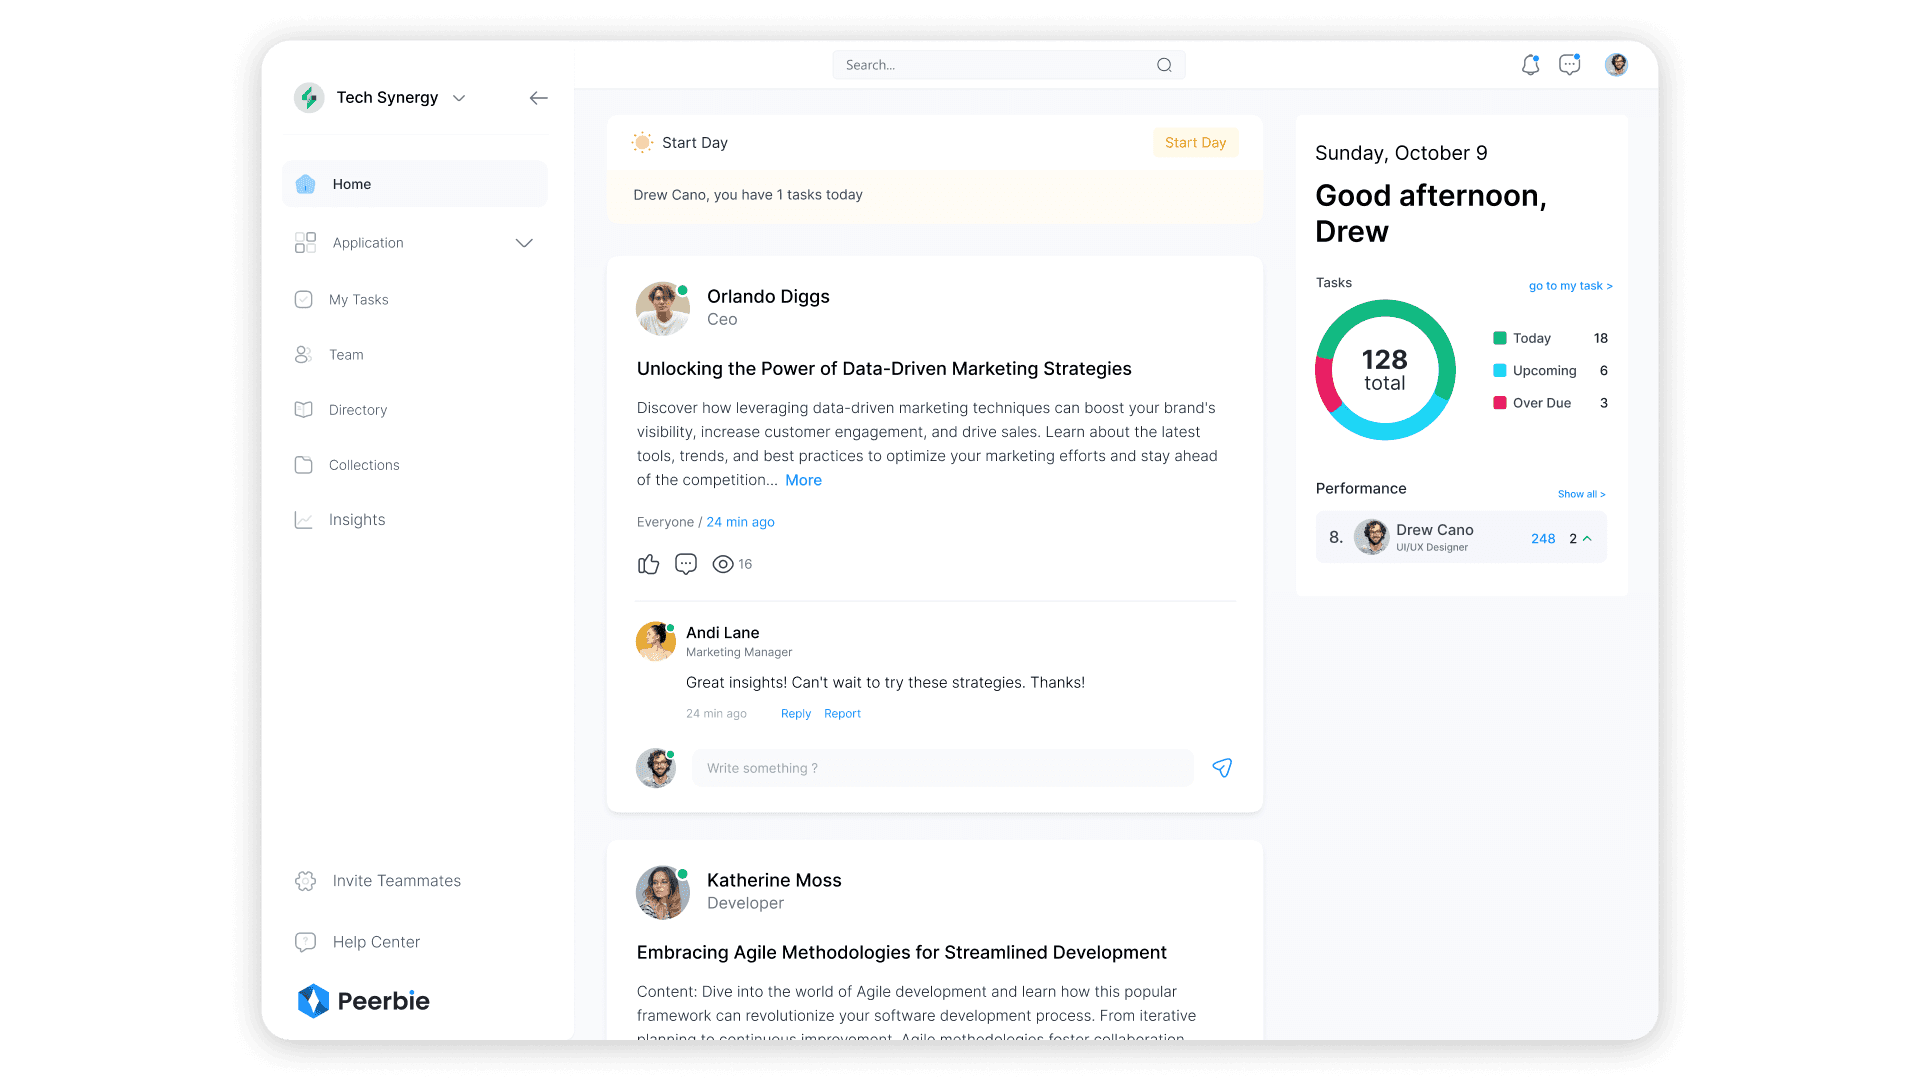Click the Write something comment field
Image resolution: width=1920 pixels, height=1081 pixels.
[942, 768]
